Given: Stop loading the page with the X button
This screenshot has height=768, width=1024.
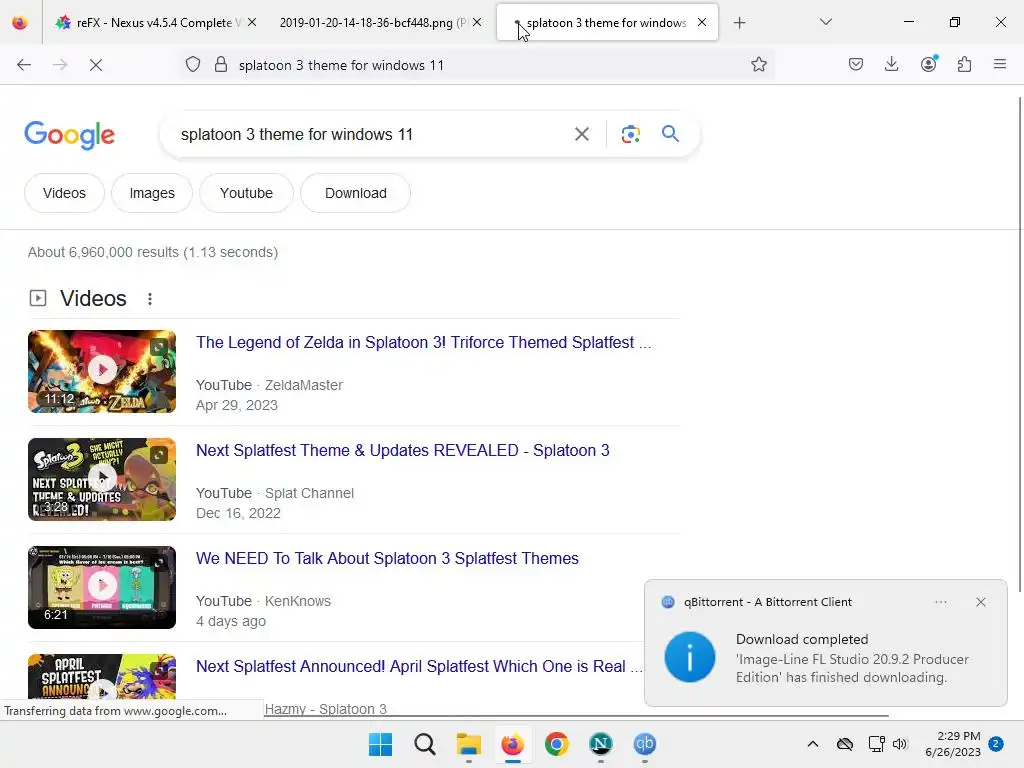Looking at the screenshot, I should click(x=95, y=65).
